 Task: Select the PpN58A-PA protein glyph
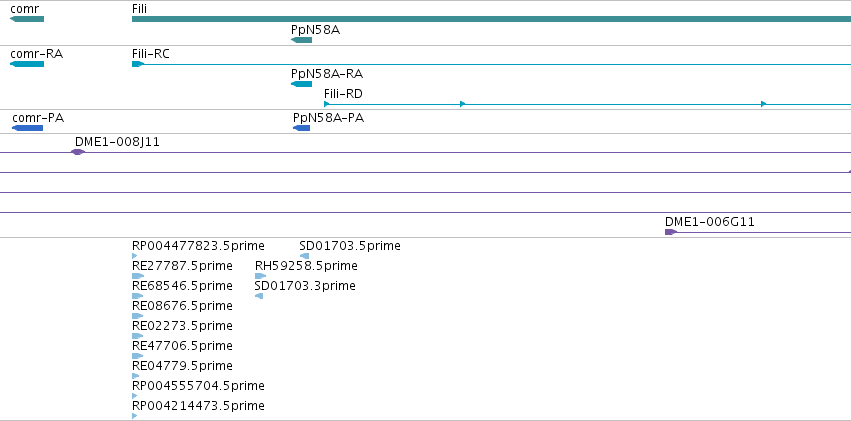301,128
